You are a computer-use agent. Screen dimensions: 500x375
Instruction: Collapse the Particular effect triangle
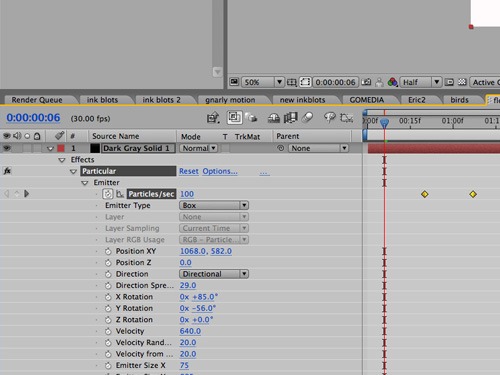[x=73, y=172]
